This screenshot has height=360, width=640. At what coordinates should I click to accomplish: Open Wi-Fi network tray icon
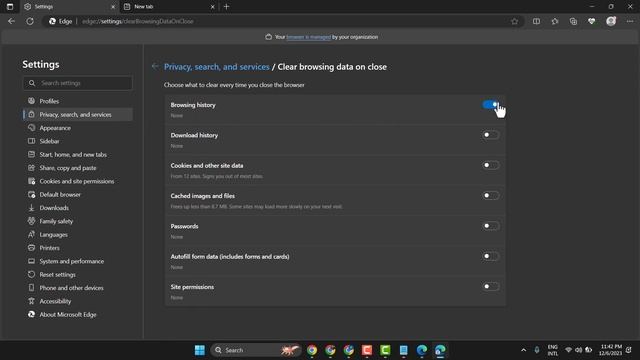(x=568, y=350)
